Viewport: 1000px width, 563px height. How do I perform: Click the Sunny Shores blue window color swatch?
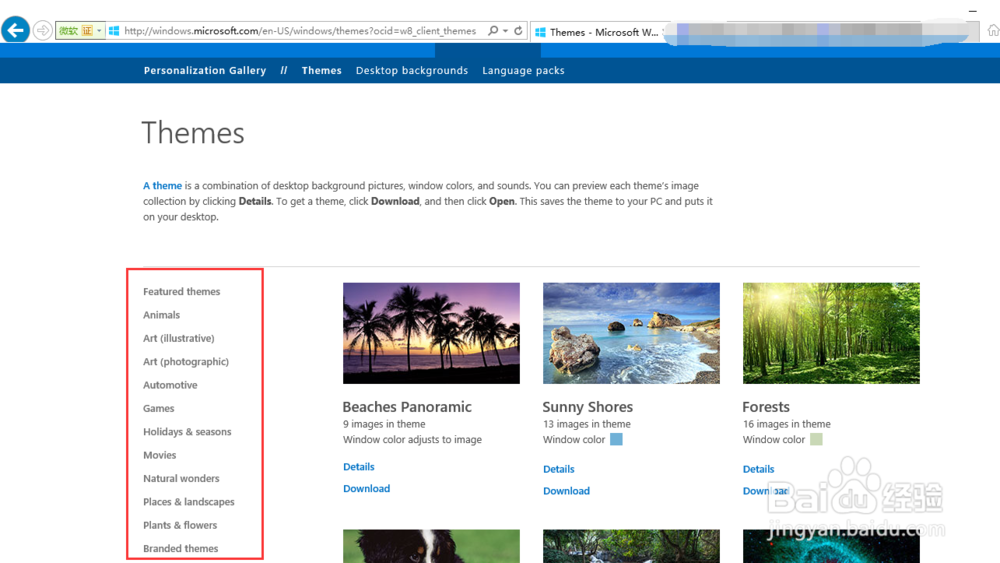pos(616,439)
